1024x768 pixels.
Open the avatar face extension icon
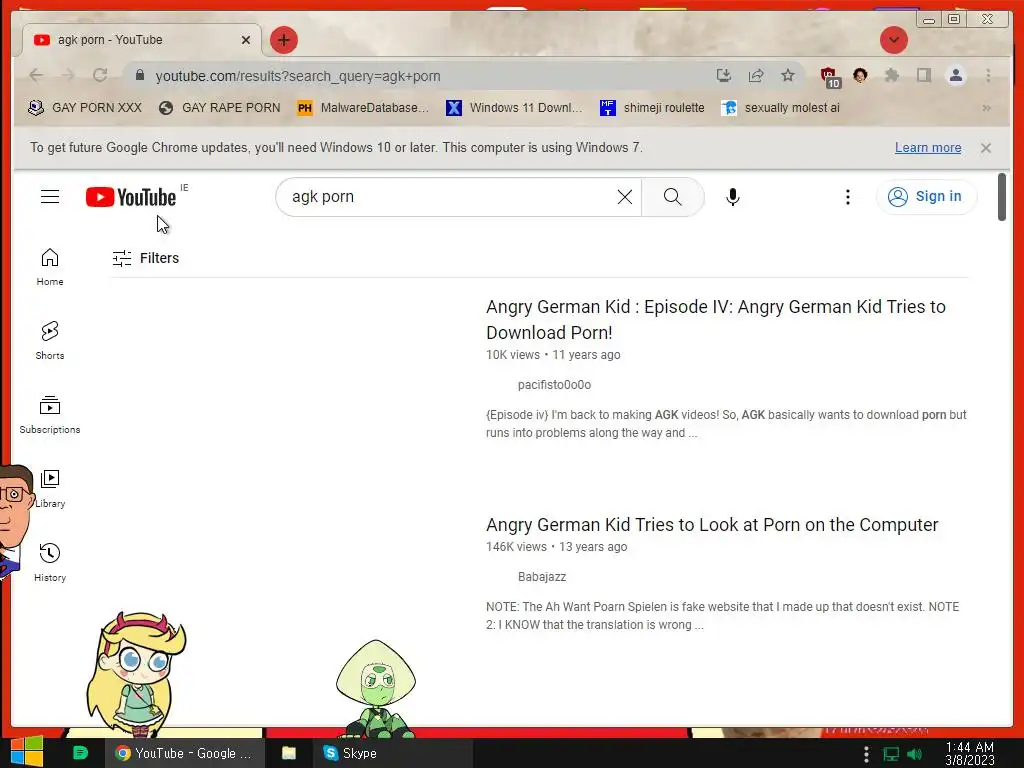pos(860,76)
